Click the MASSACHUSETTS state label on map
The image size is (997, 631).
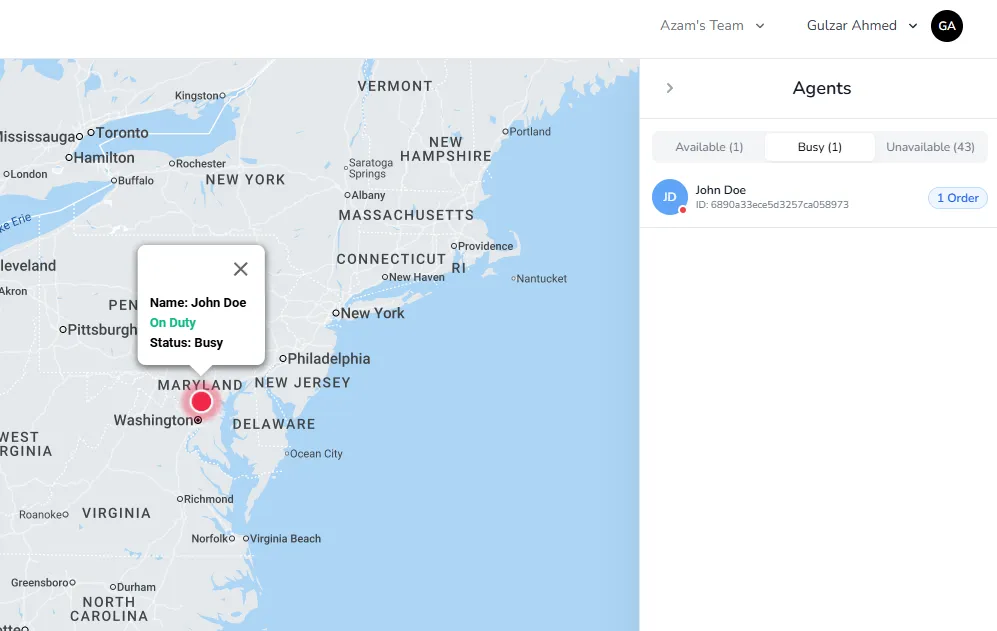[x=406, y=215]
